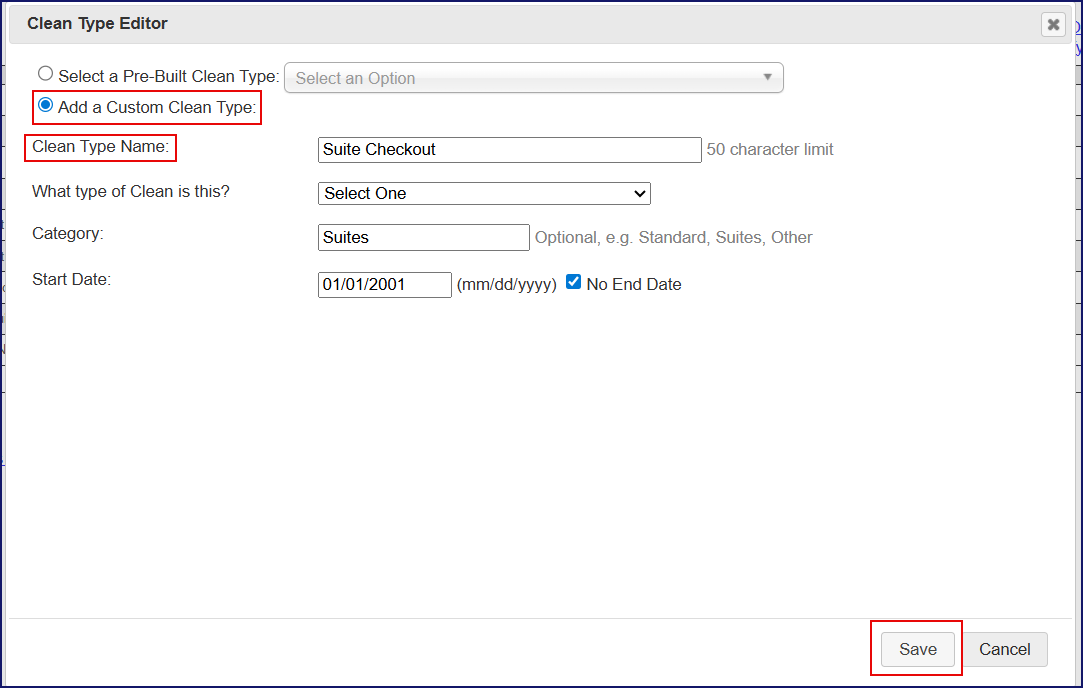Click the mm/dd/yyyy format hint

pyautogui.click(x=506, y=284)
